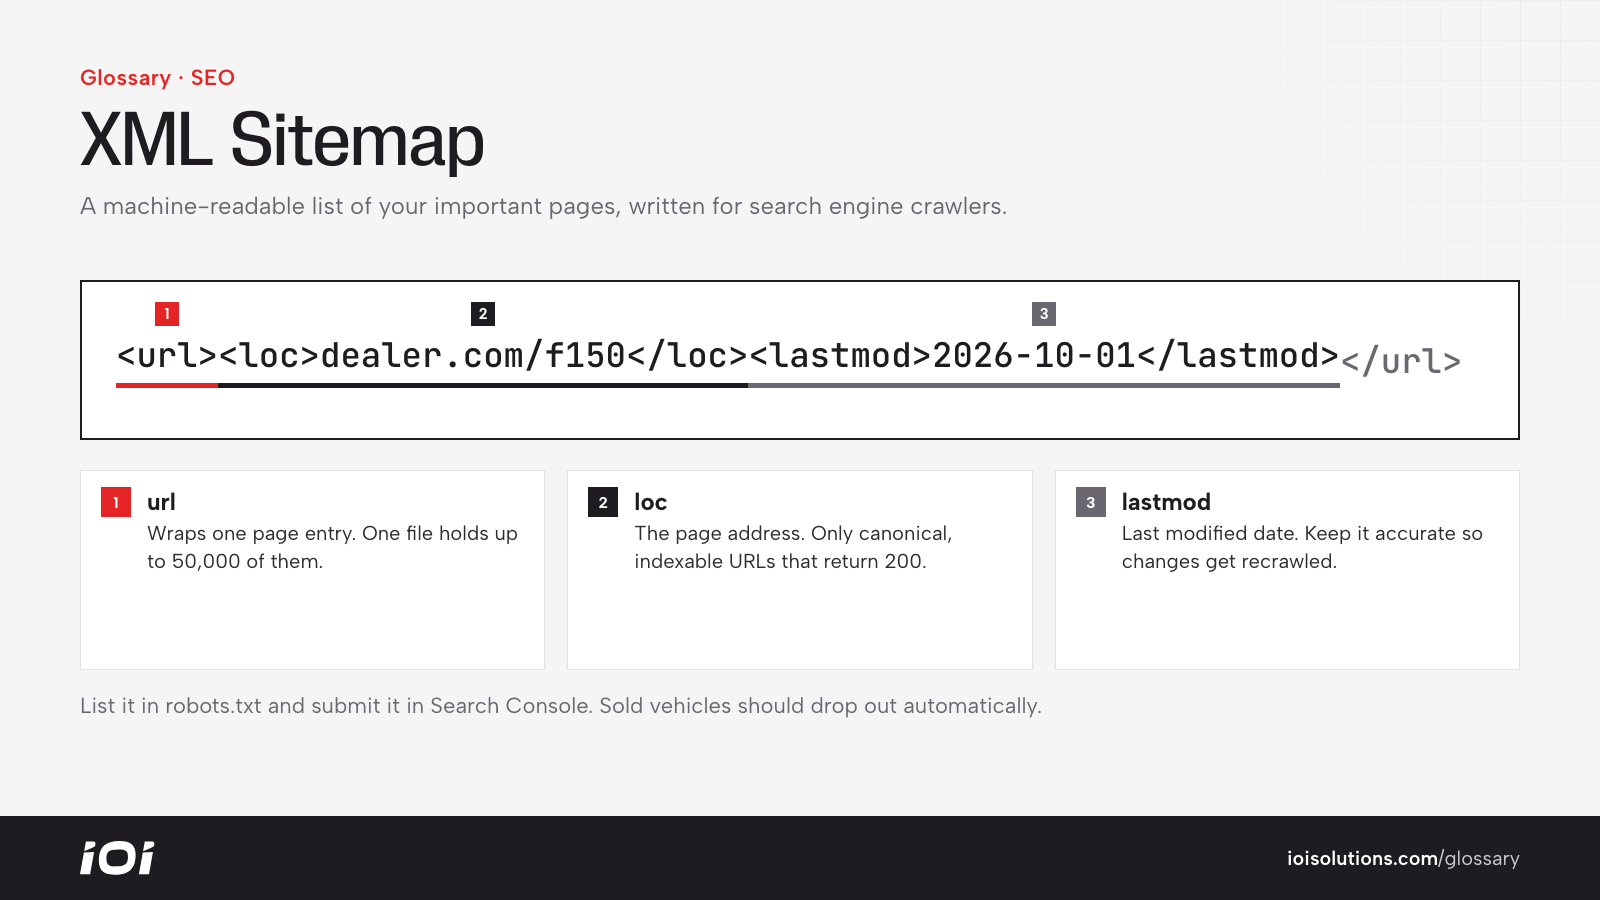Click the red 'Glossary · SEO' label
1600x900 pixels.
pos(157,78)
